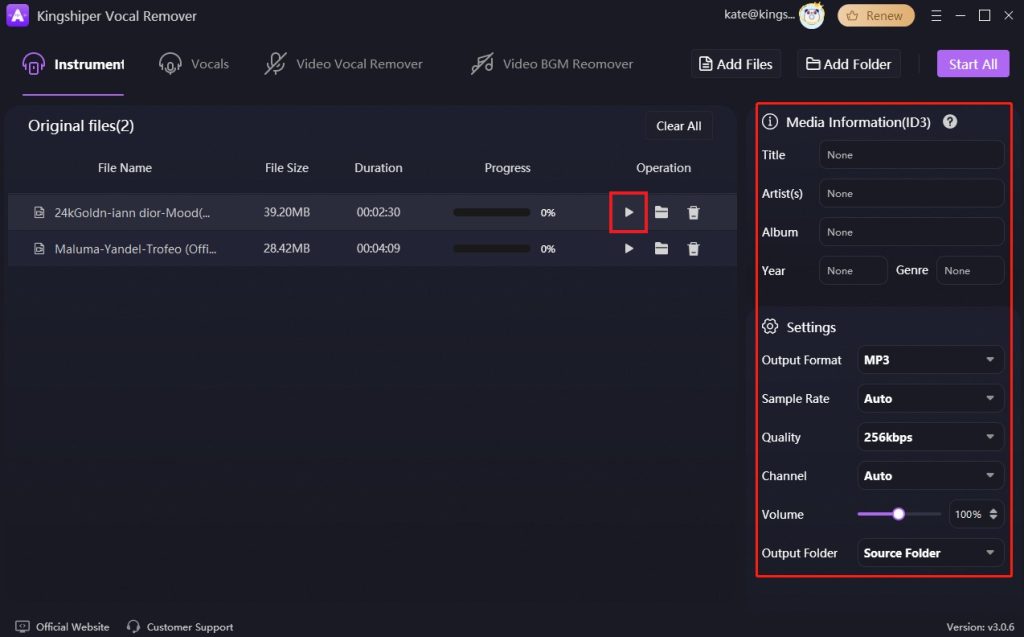Image resolution: width=1024 pixels, height=637 pixels.
Task: Switch to the Vocals tab
Action: (x=193, y=64)
